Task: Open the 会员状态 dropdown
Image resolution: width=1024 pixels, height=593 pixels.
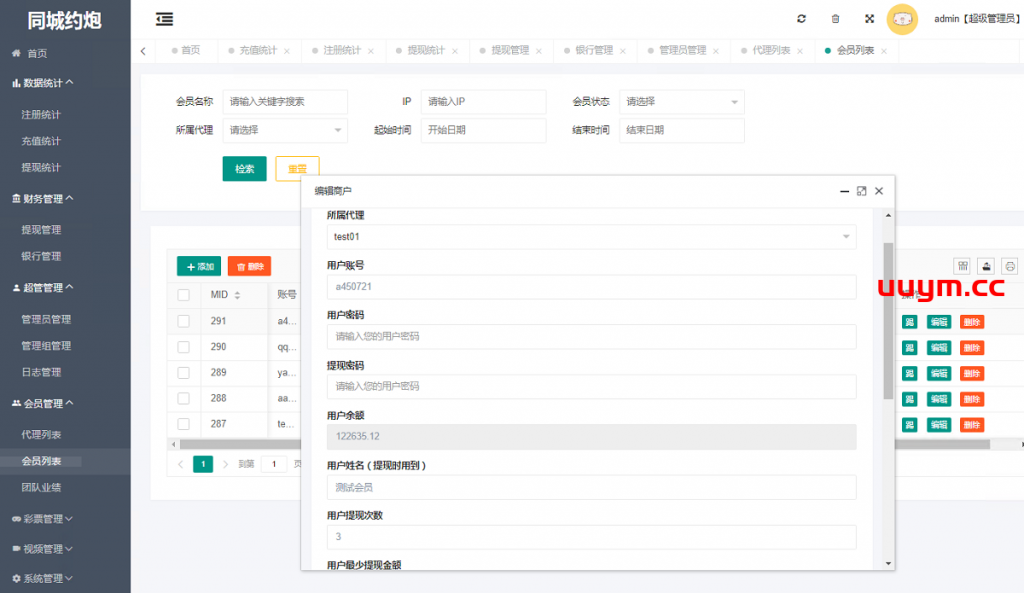Action: pyautogui.click(x=681, y=102)
